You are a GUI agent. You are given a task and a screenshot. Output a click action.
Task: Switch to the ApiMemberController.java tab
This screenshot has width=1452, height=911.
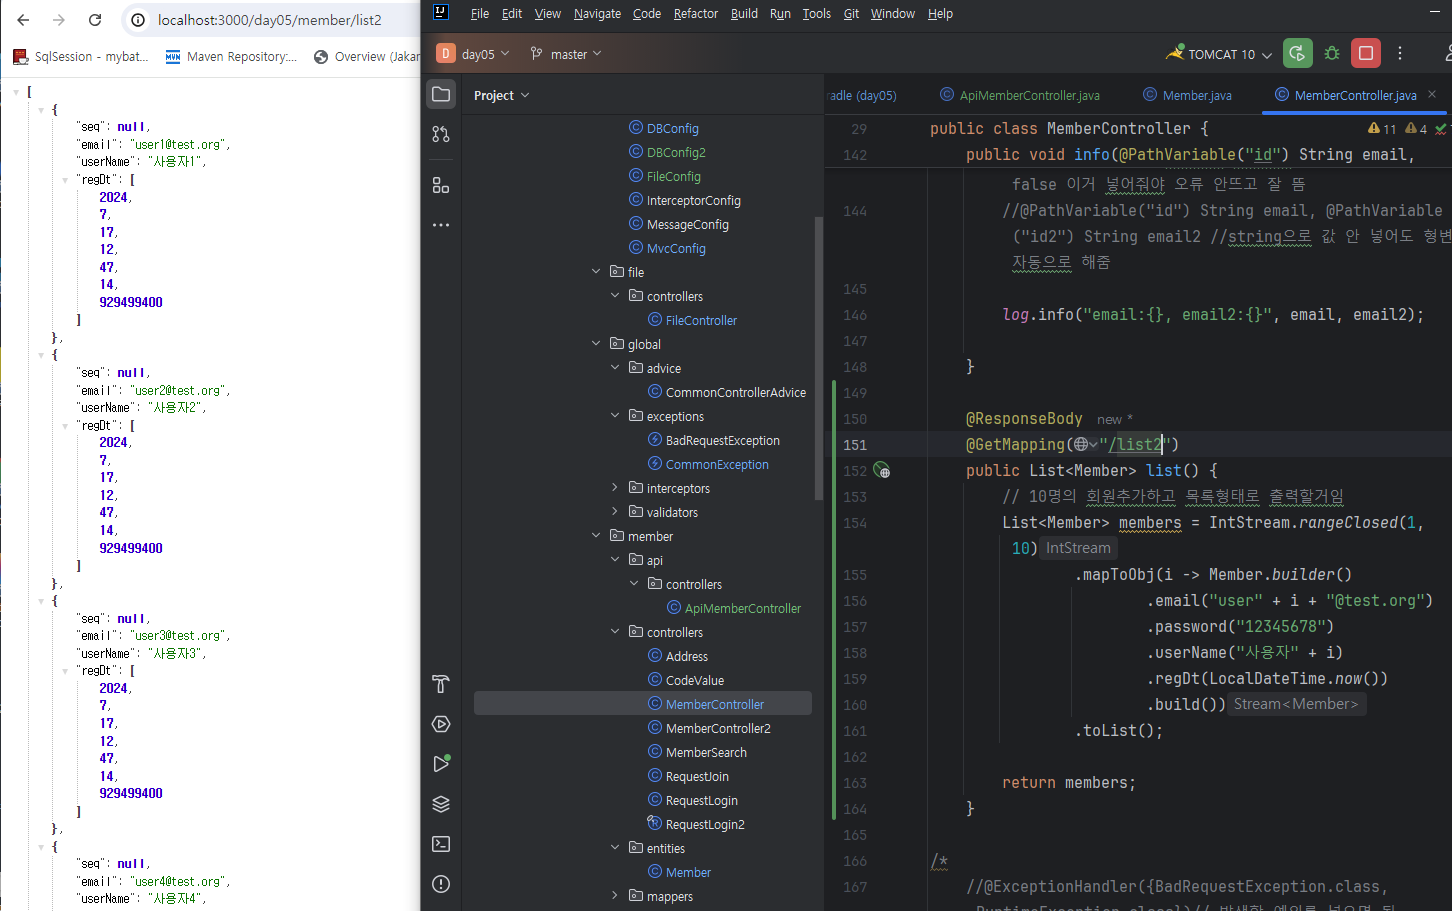[1029, 95]
